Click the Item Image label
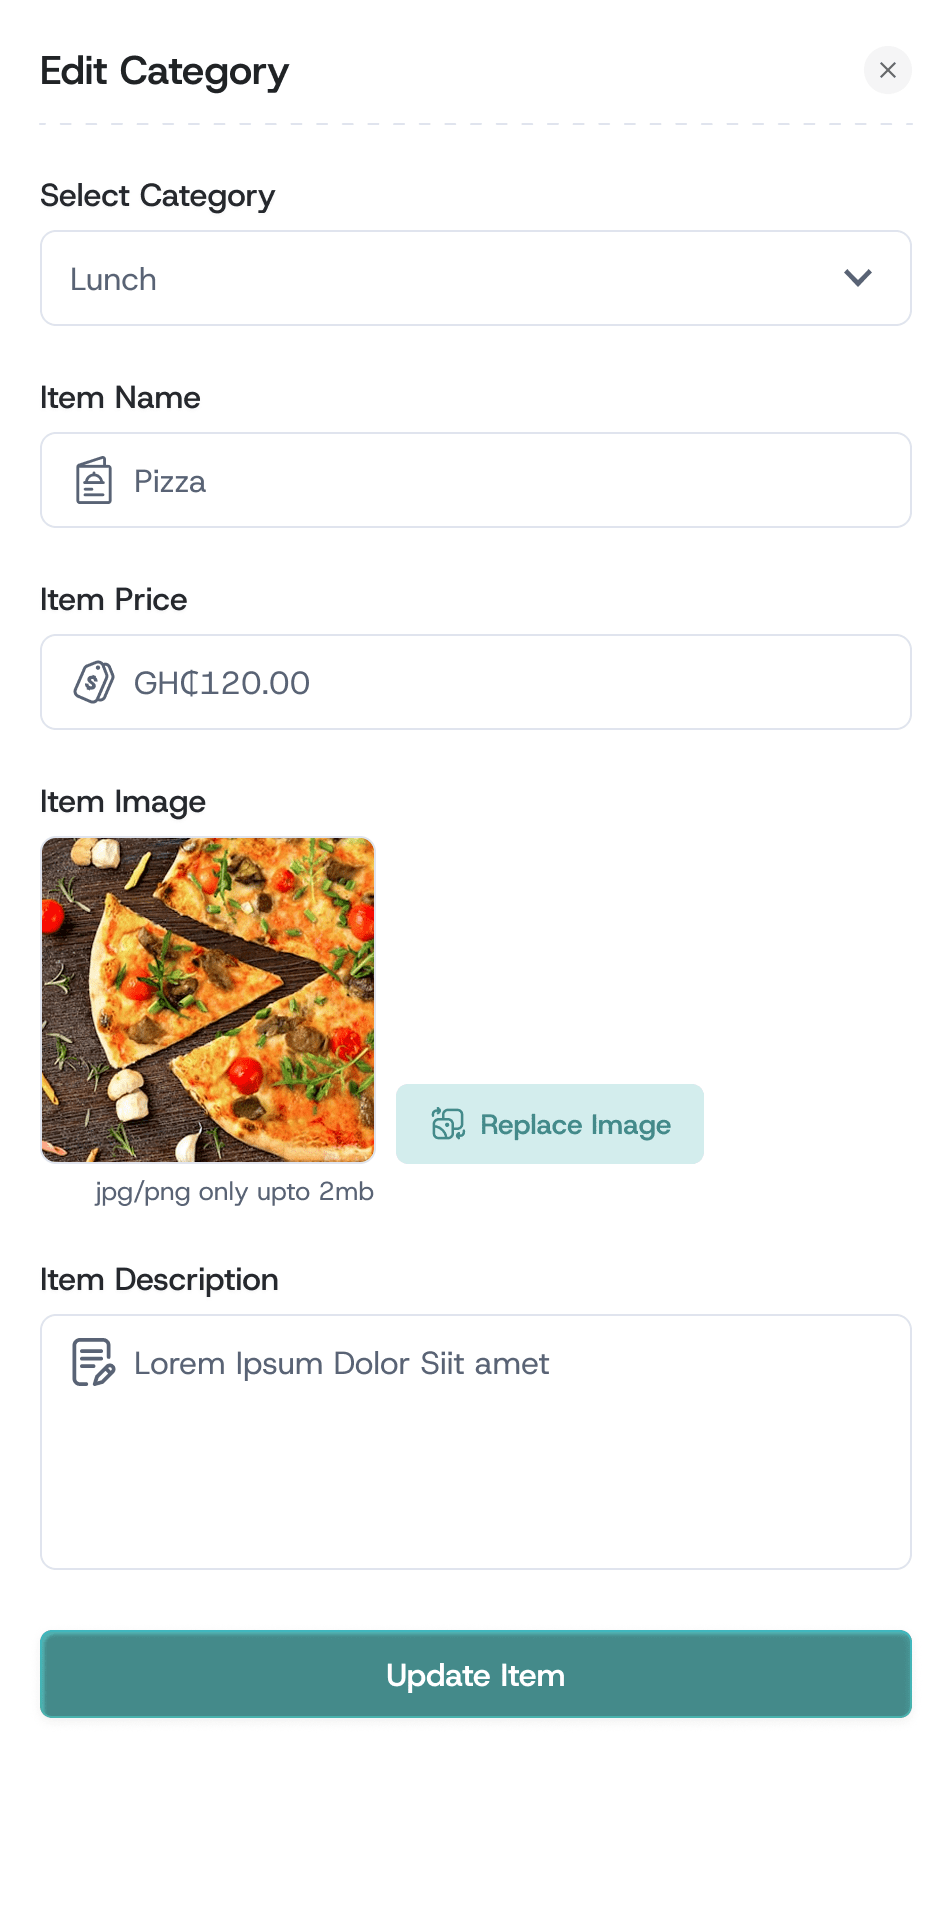 (x=123, y=802)
